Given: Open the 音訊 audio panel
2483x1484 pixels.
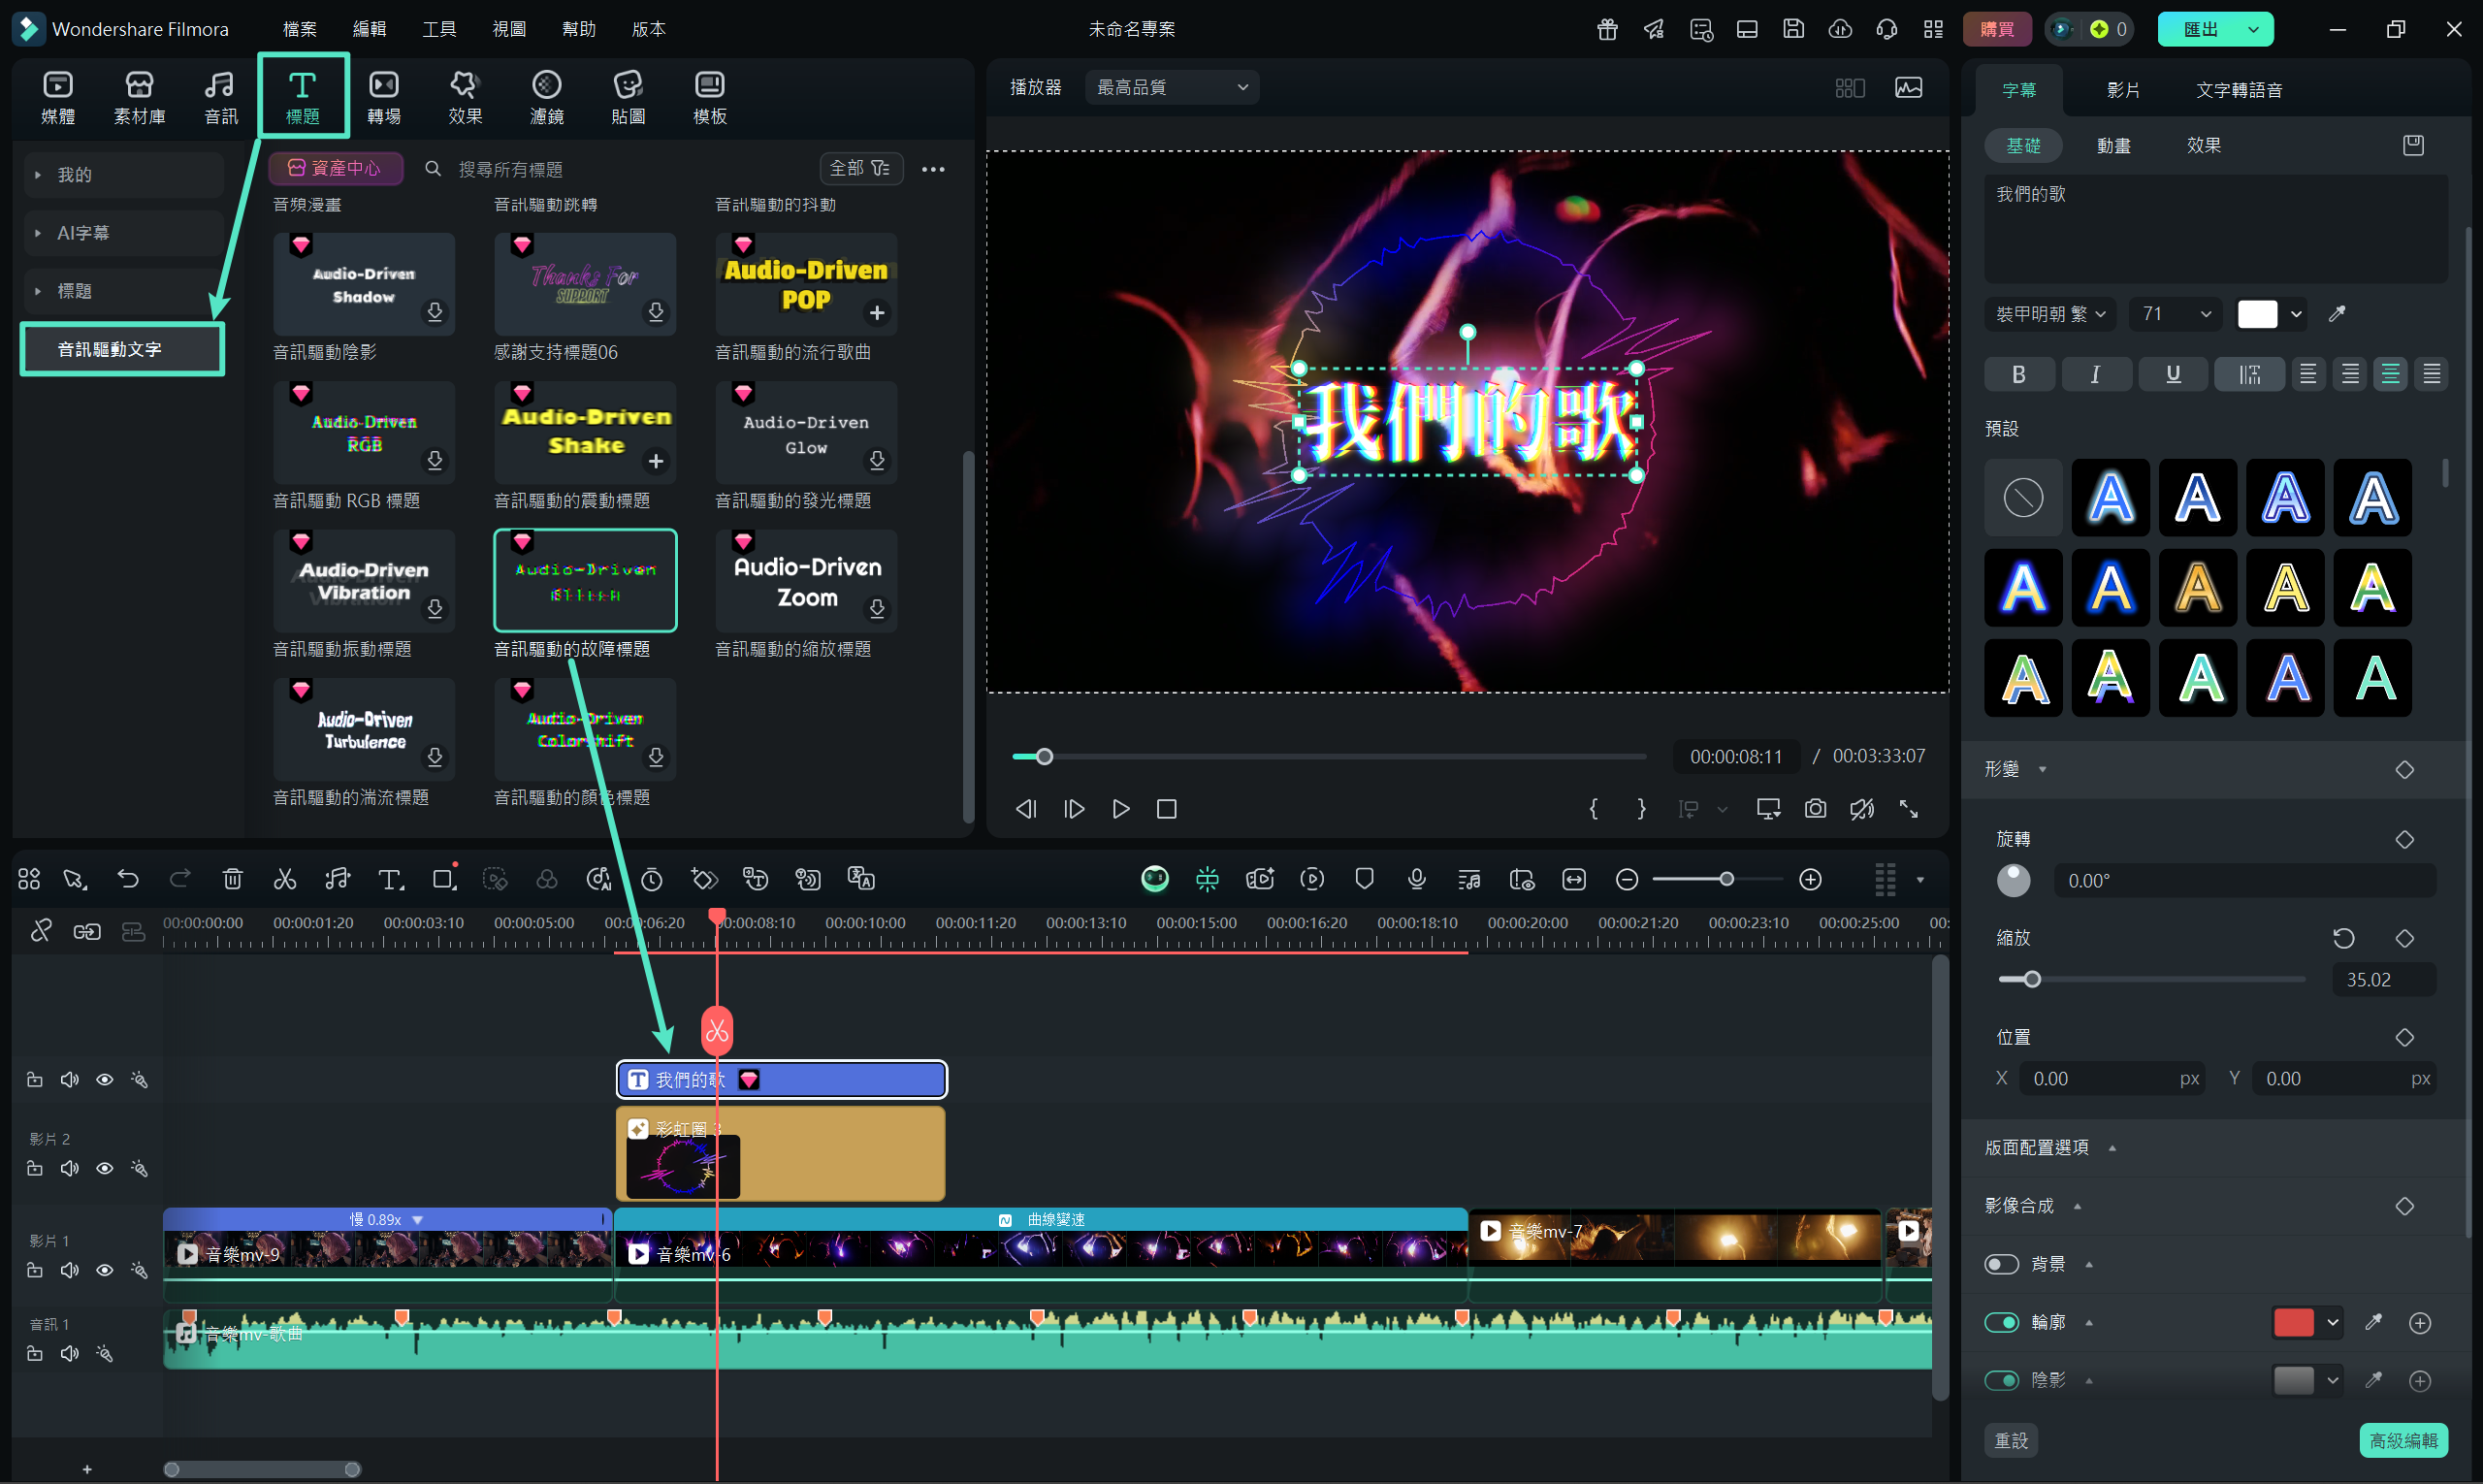Looking at the screenshot, I should (x=220, y=97).
